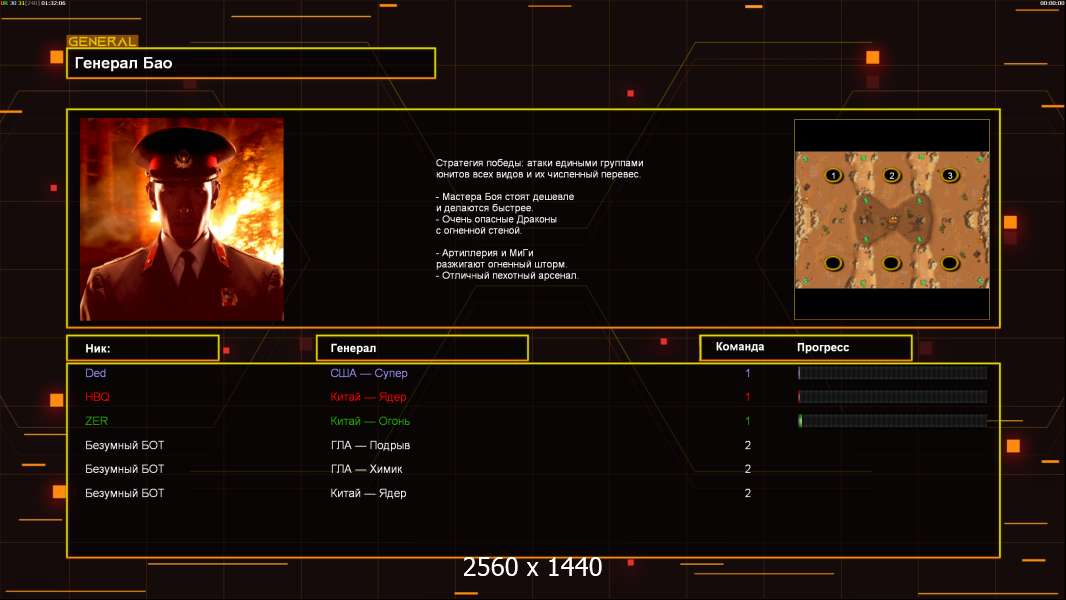Select the bottom-center empty start position on map
The width and height of the screenshot is (1066, 600).
click(x=892, y=263)
